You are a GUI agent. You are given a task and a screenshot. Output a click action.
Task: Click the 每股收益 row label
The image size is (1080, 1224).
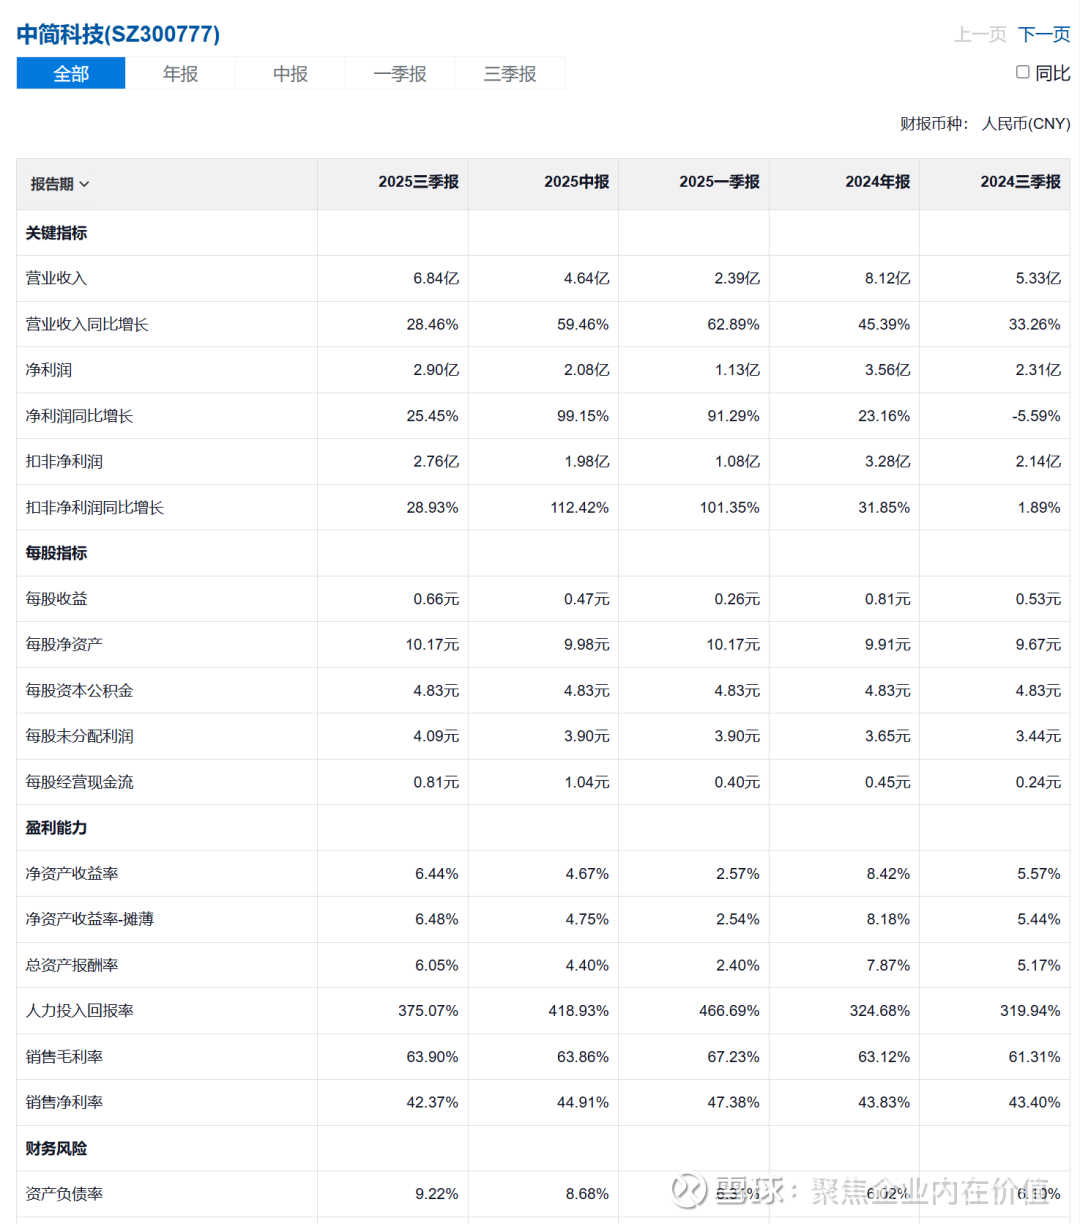[56, 599]
